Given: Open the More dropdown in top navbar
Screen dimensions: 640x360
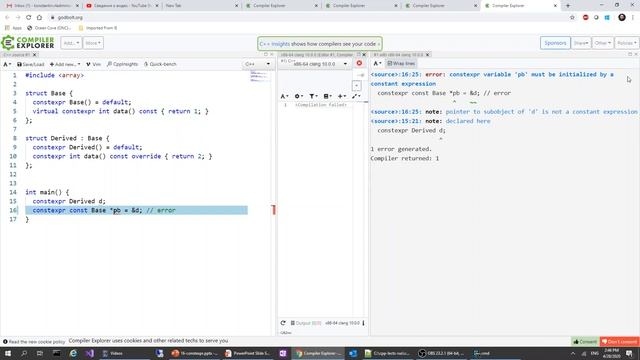Looking at the screenshot, I should (93, 43).
